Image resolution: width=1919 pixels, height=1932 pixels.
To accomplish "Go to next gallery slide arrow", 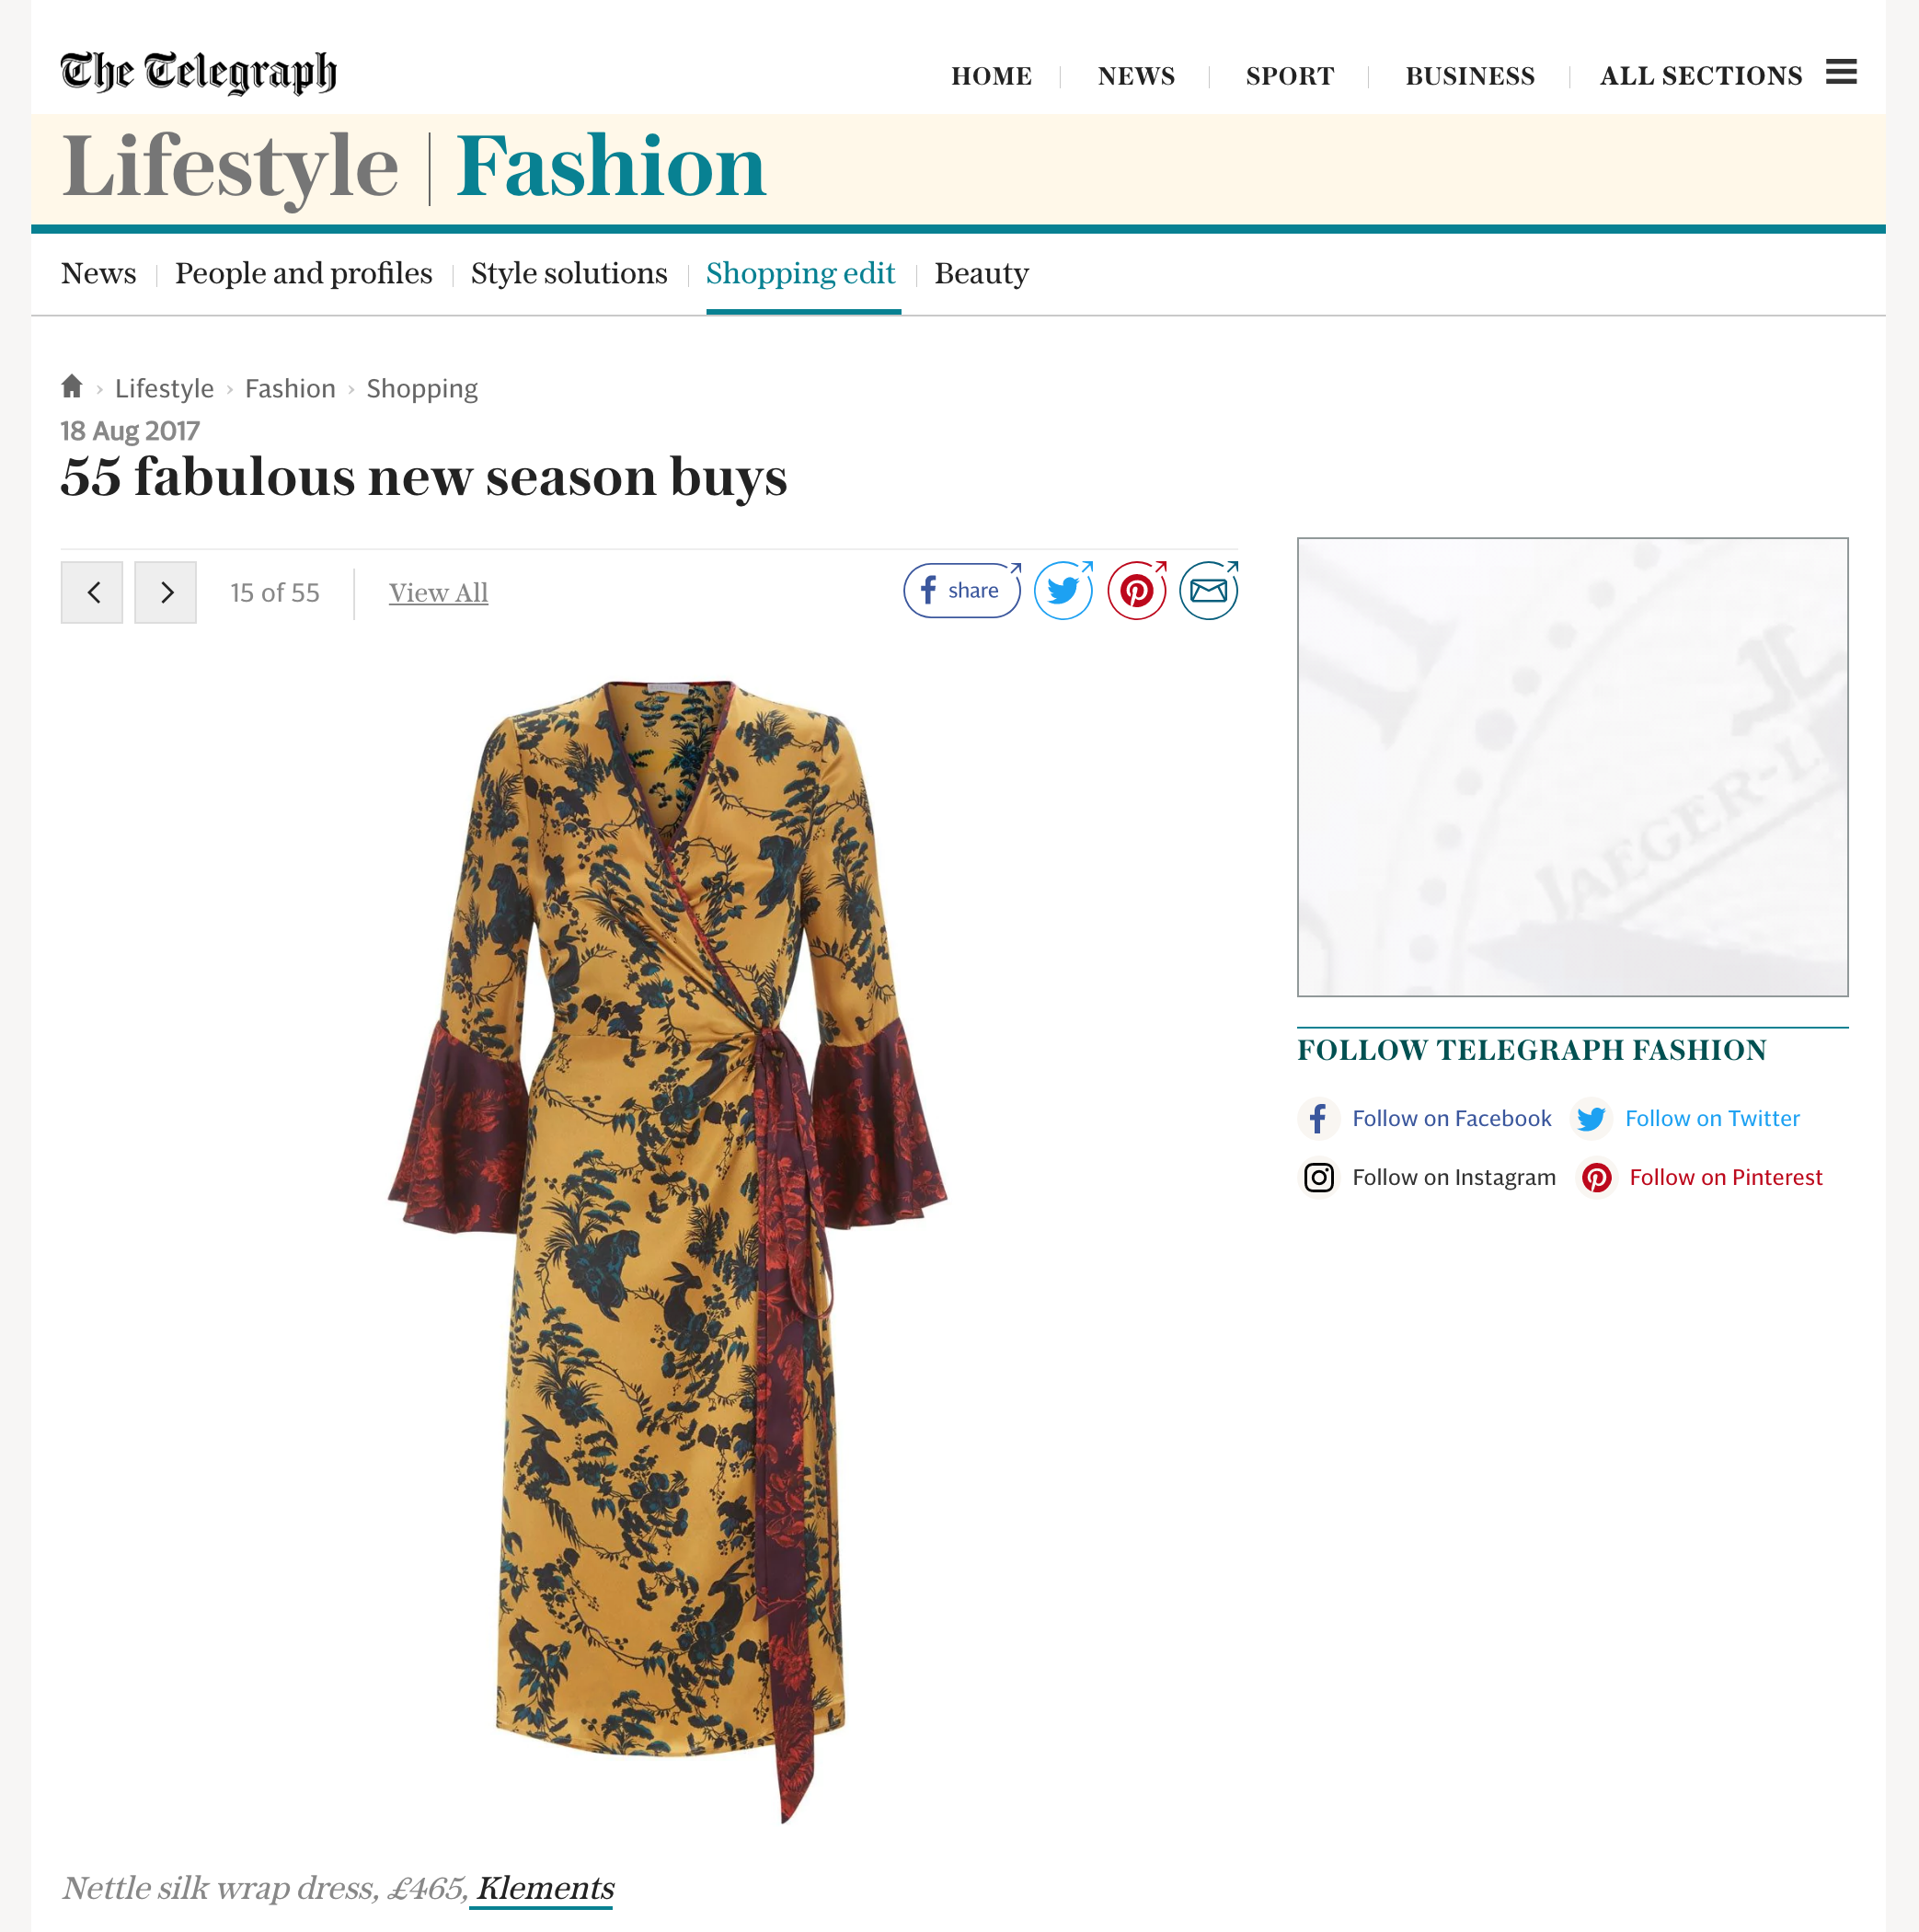I will pyautogui.click(x=166, y=592).
